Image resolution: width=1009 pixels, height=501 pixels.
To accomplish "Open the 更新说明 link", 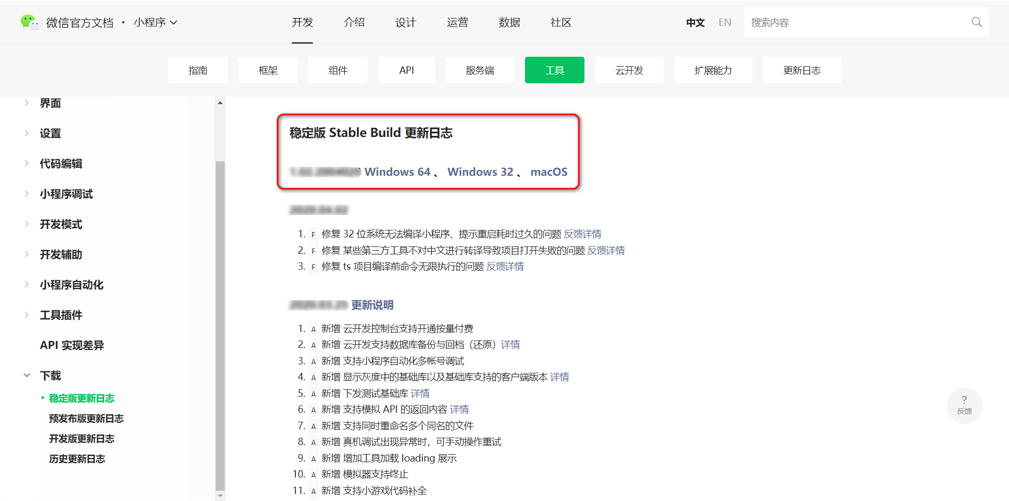I will click(x=372, y=305).
